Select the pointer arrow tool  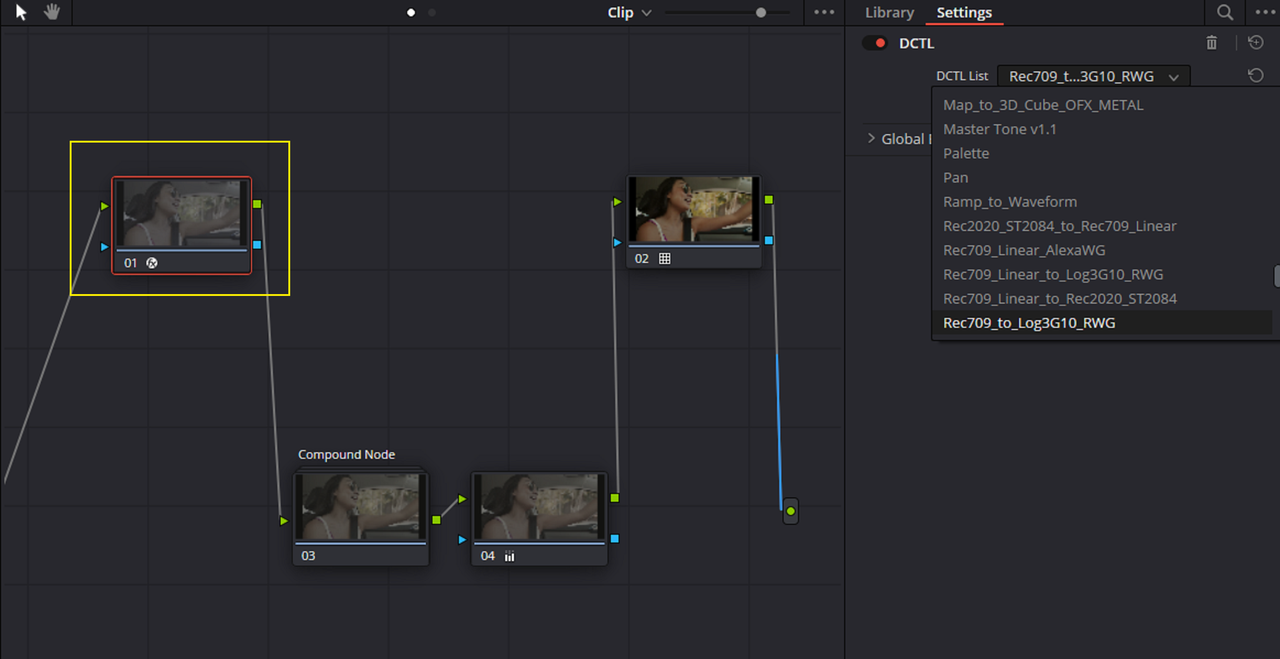(22, 12)
